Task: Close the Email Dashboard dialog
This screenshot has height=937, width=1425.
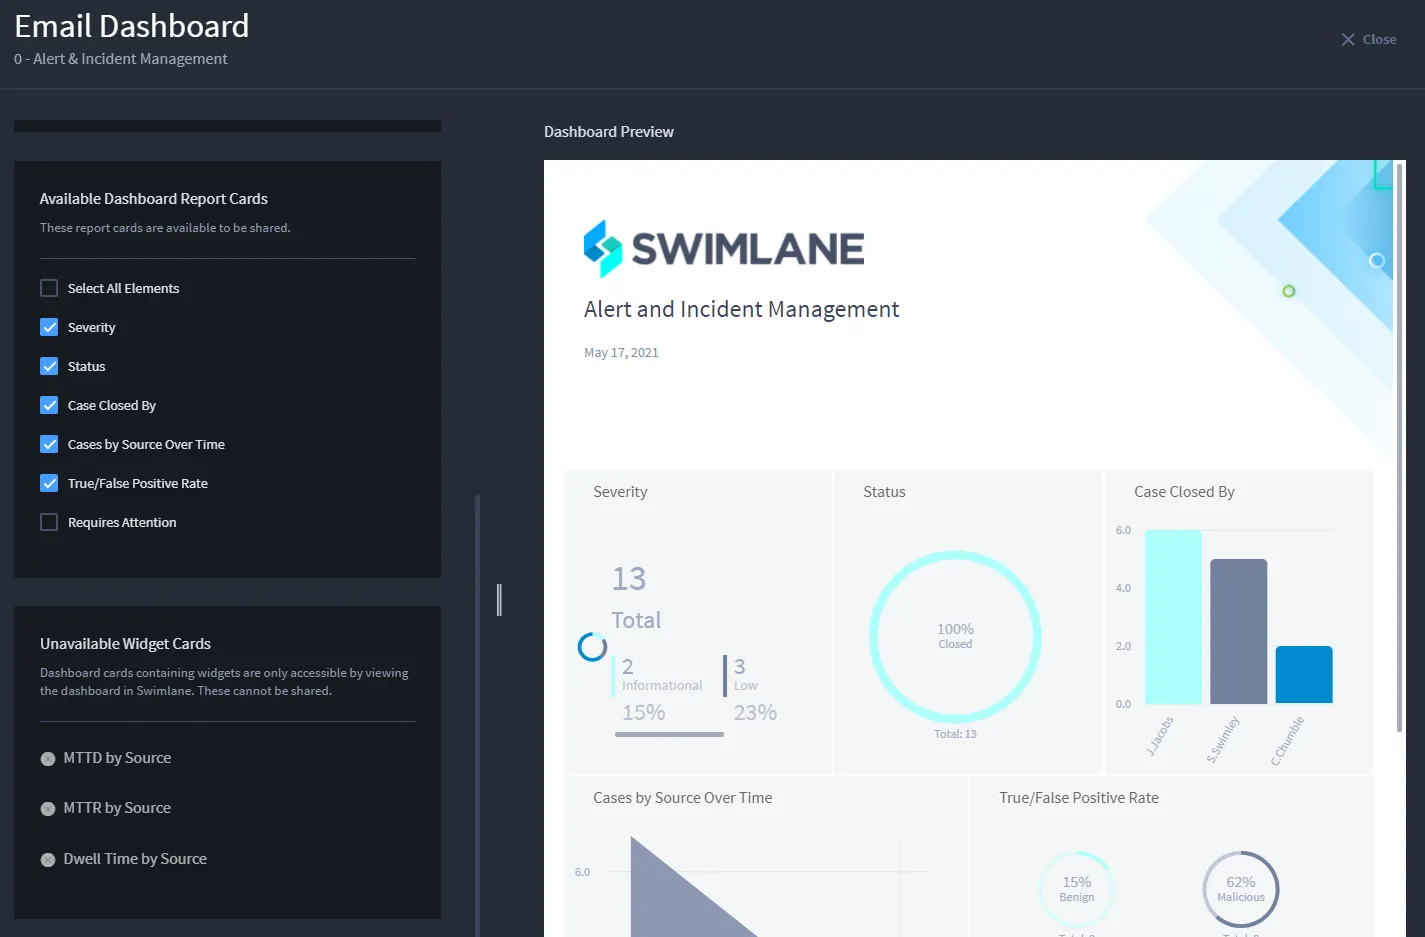Action: (1368, 40)
